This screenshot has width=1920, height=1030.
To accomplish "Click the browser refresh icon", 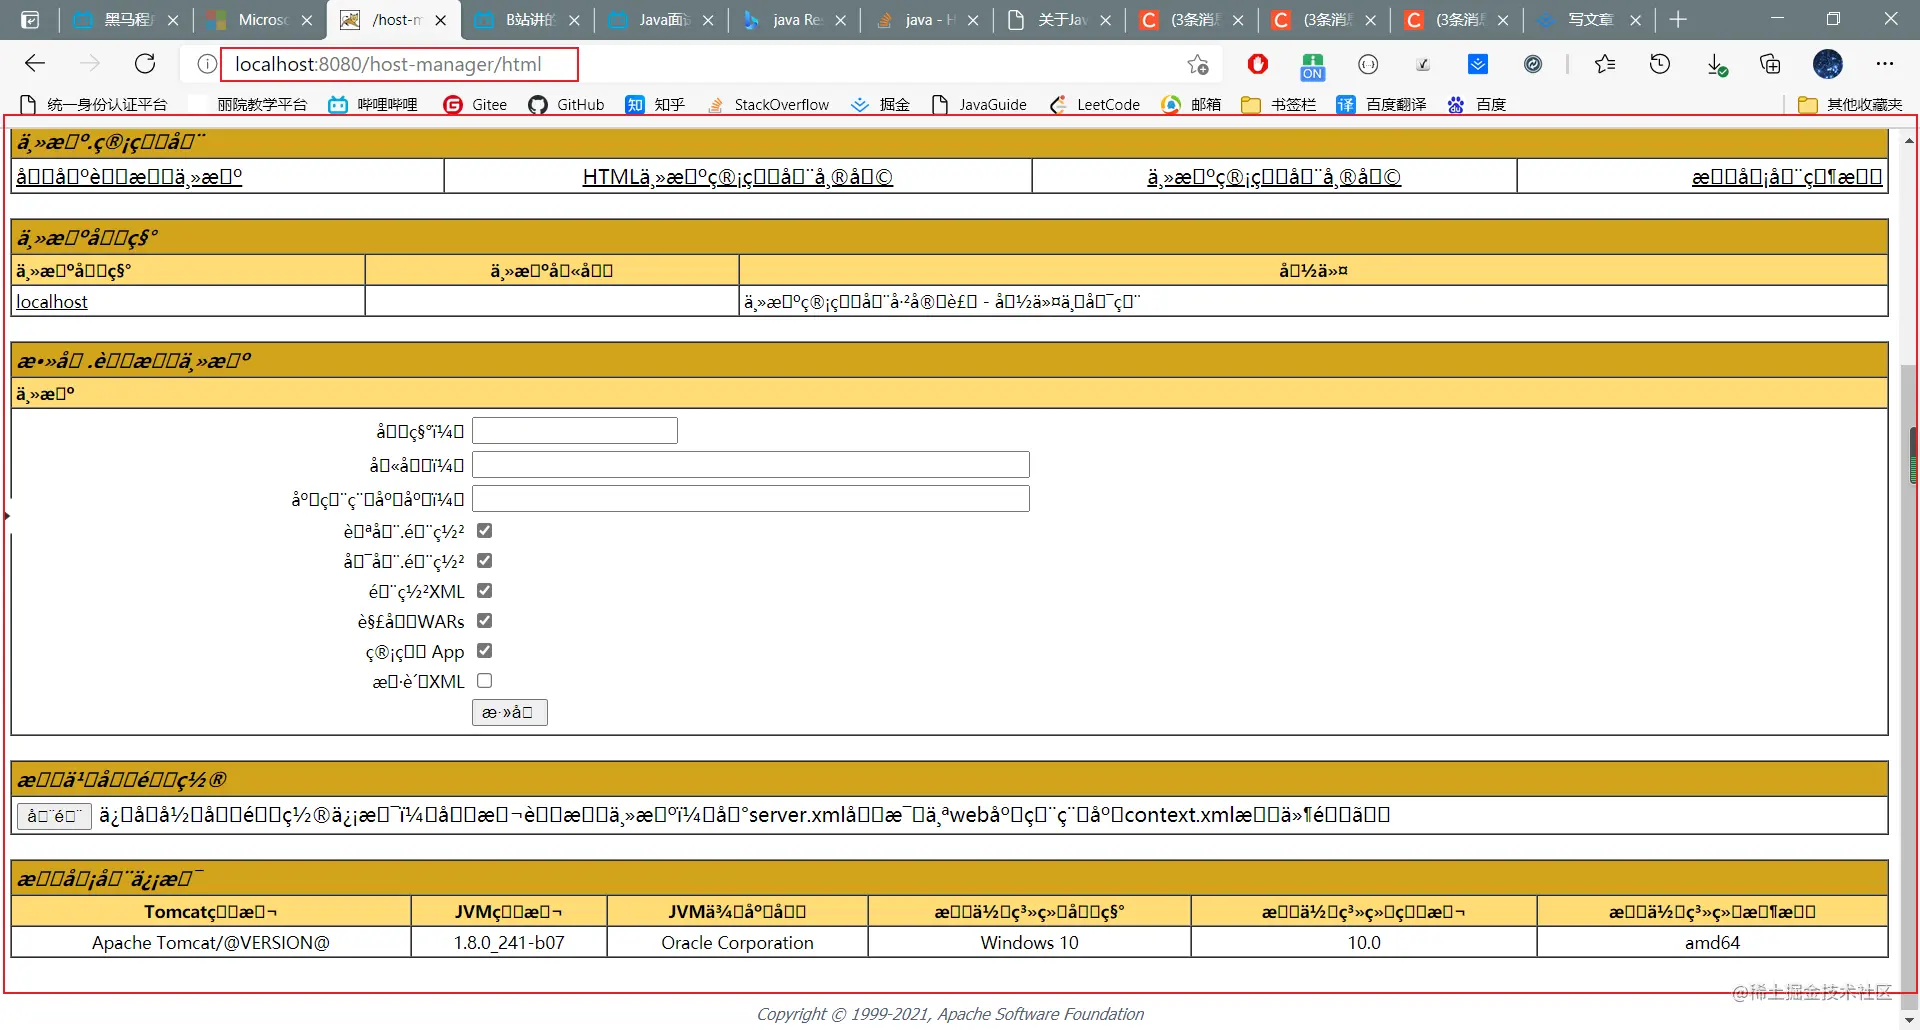I will coord(145,64).
